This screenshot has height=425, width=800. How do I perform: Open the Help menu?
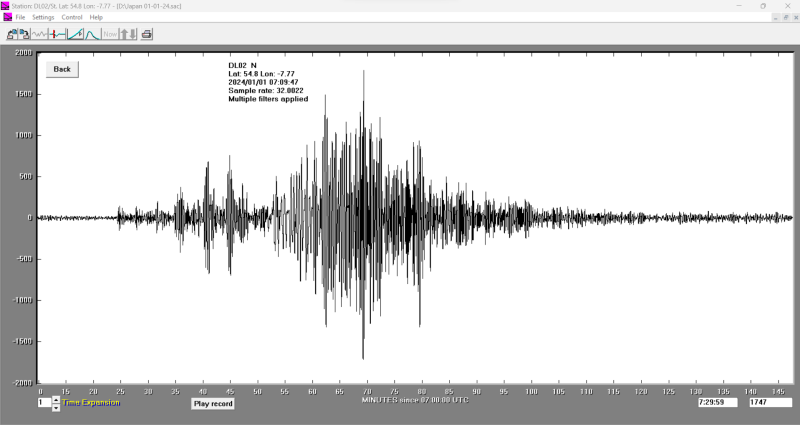[96, 17]
